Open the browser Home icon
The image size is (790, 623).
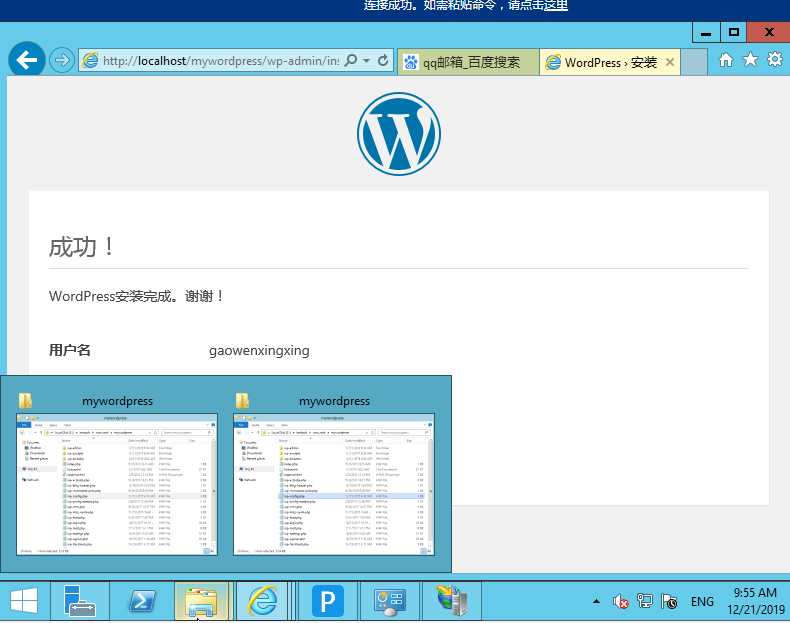click(726, 60)
